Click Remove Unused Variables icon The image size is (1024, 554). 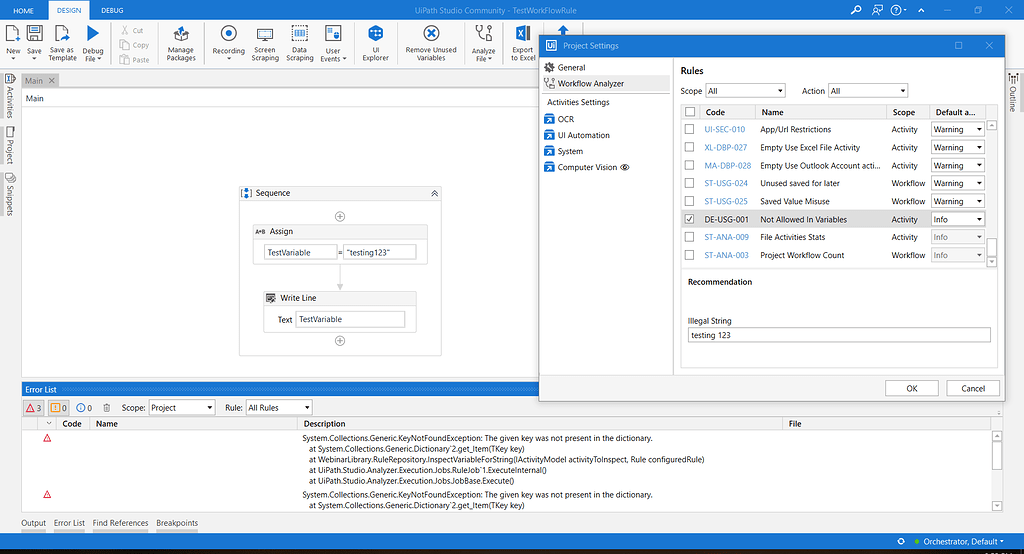pos(431,35)
